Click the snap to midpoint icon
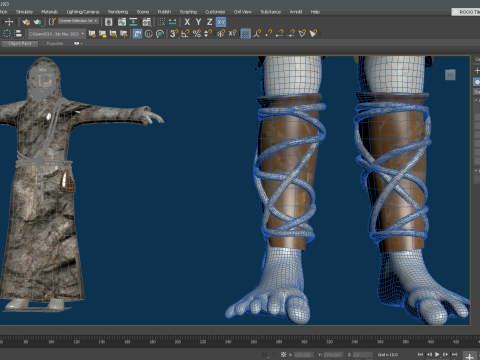480x360 pixels. click(x=291, y=33)
